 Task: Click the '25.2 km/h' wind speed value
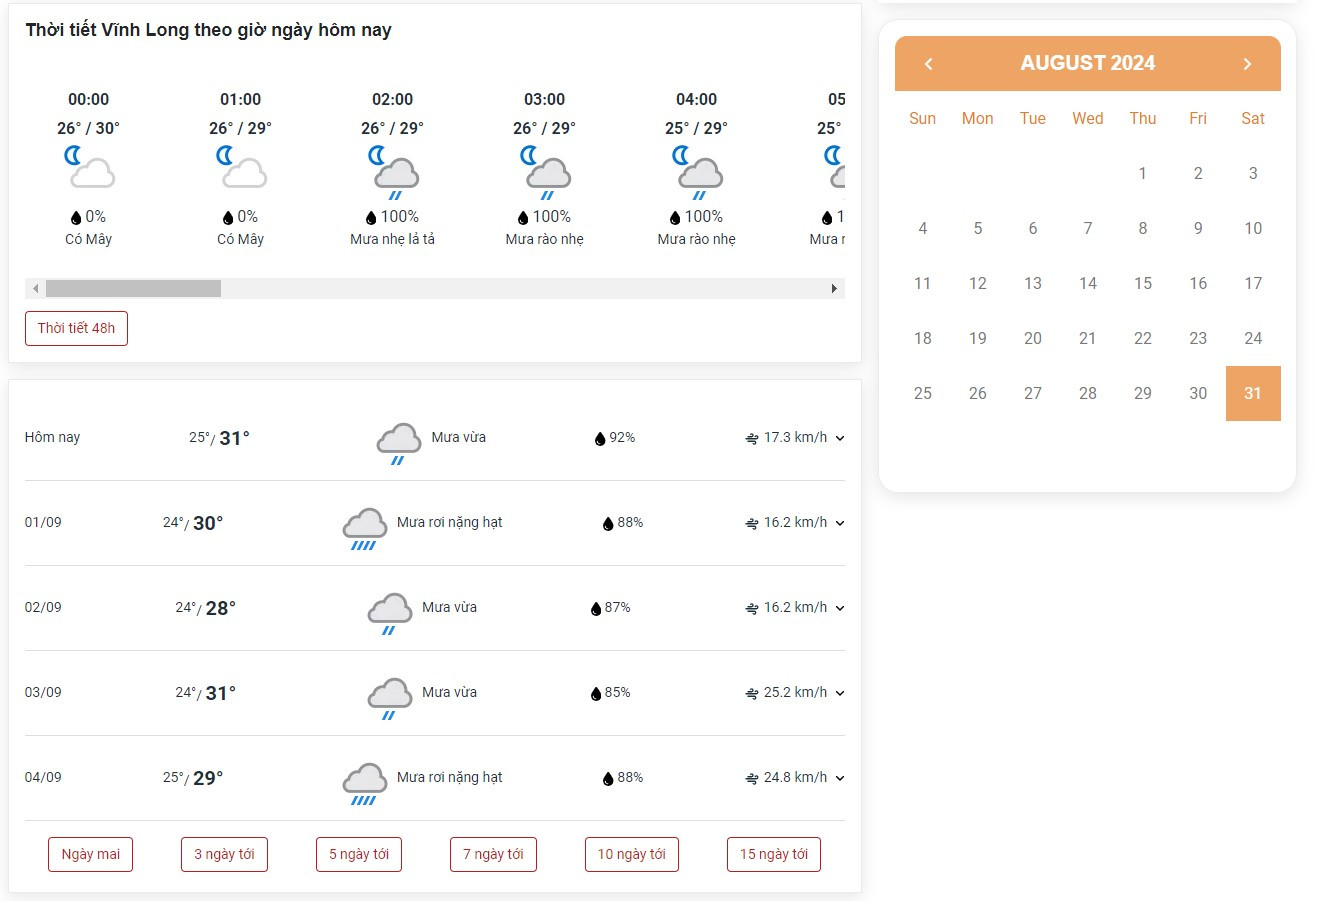(795, 692)
